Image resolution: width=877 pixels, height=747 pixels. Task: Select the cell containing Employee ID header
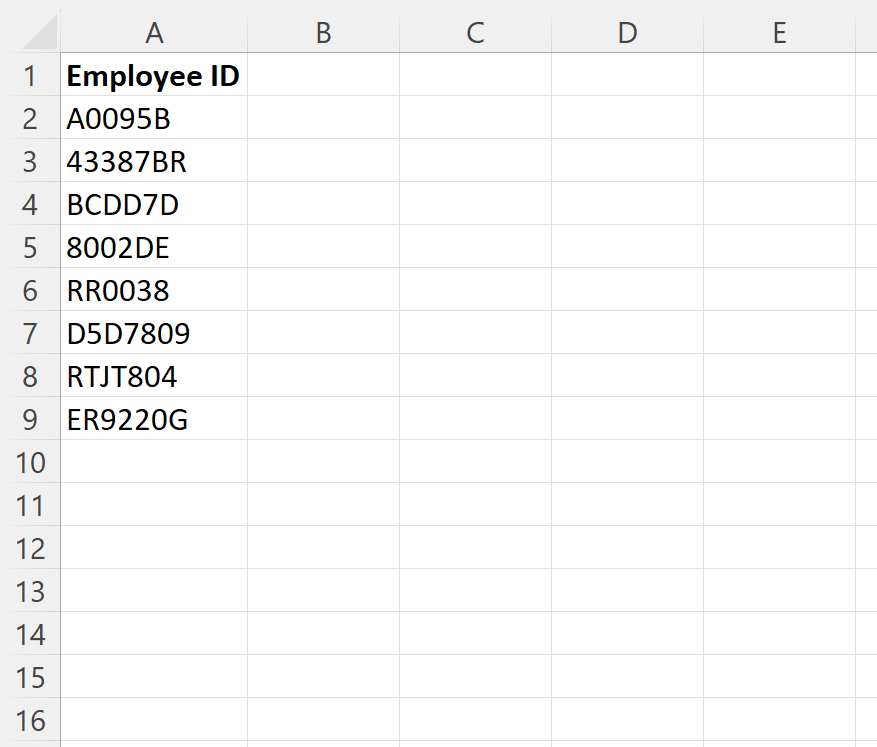[x=153, y=75]
